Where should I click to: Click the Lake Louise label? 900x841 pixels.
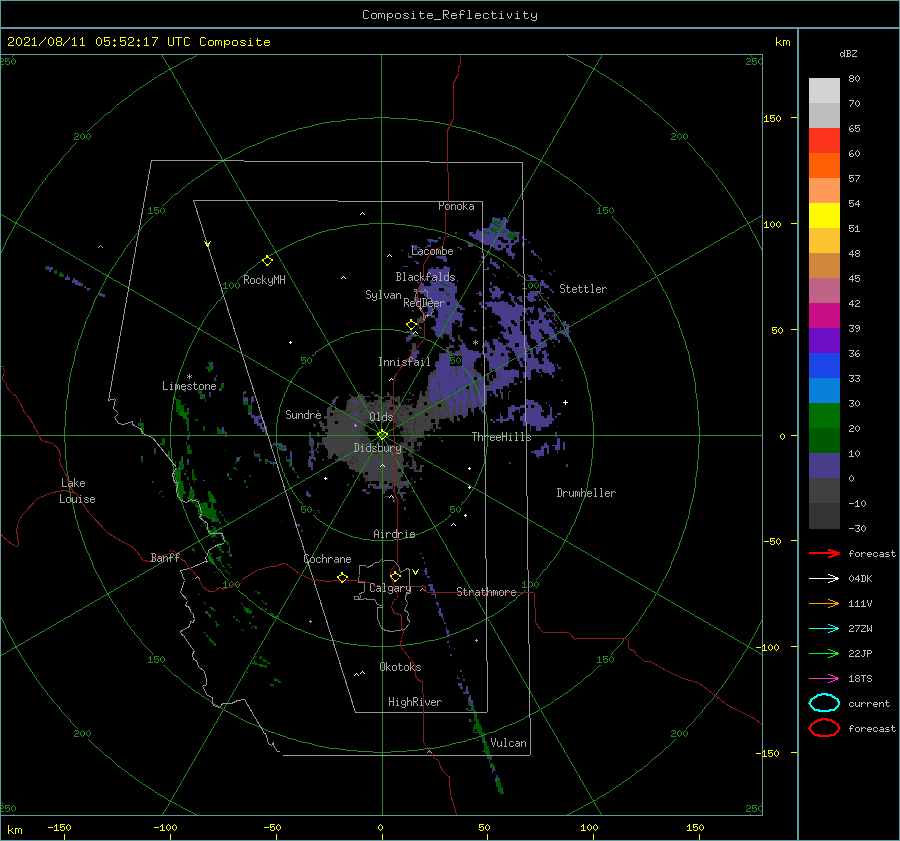point(77,491)
